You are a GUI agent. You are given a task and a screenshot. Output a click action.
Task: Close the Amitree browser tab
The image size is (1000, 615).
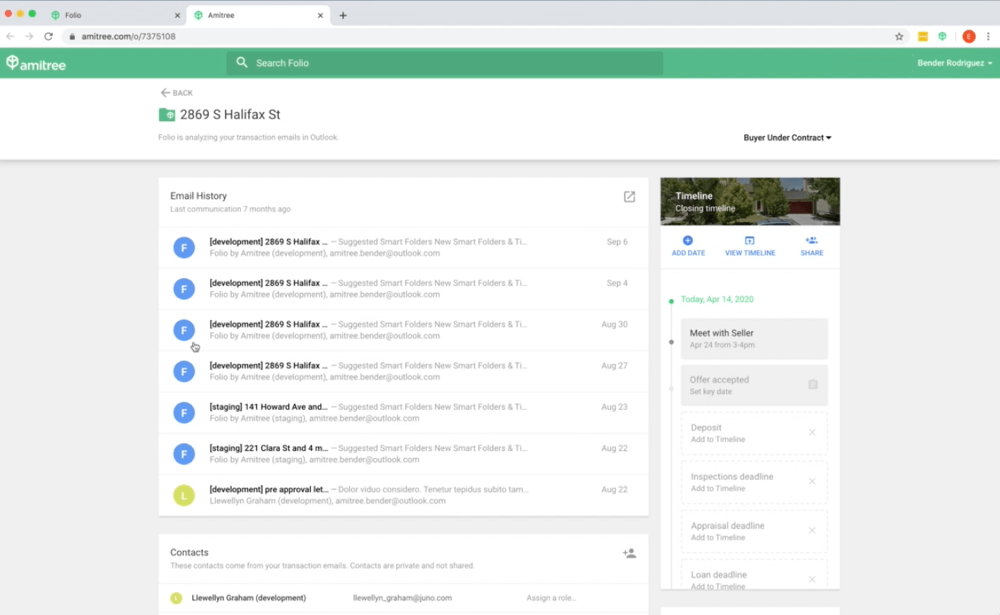320,15
